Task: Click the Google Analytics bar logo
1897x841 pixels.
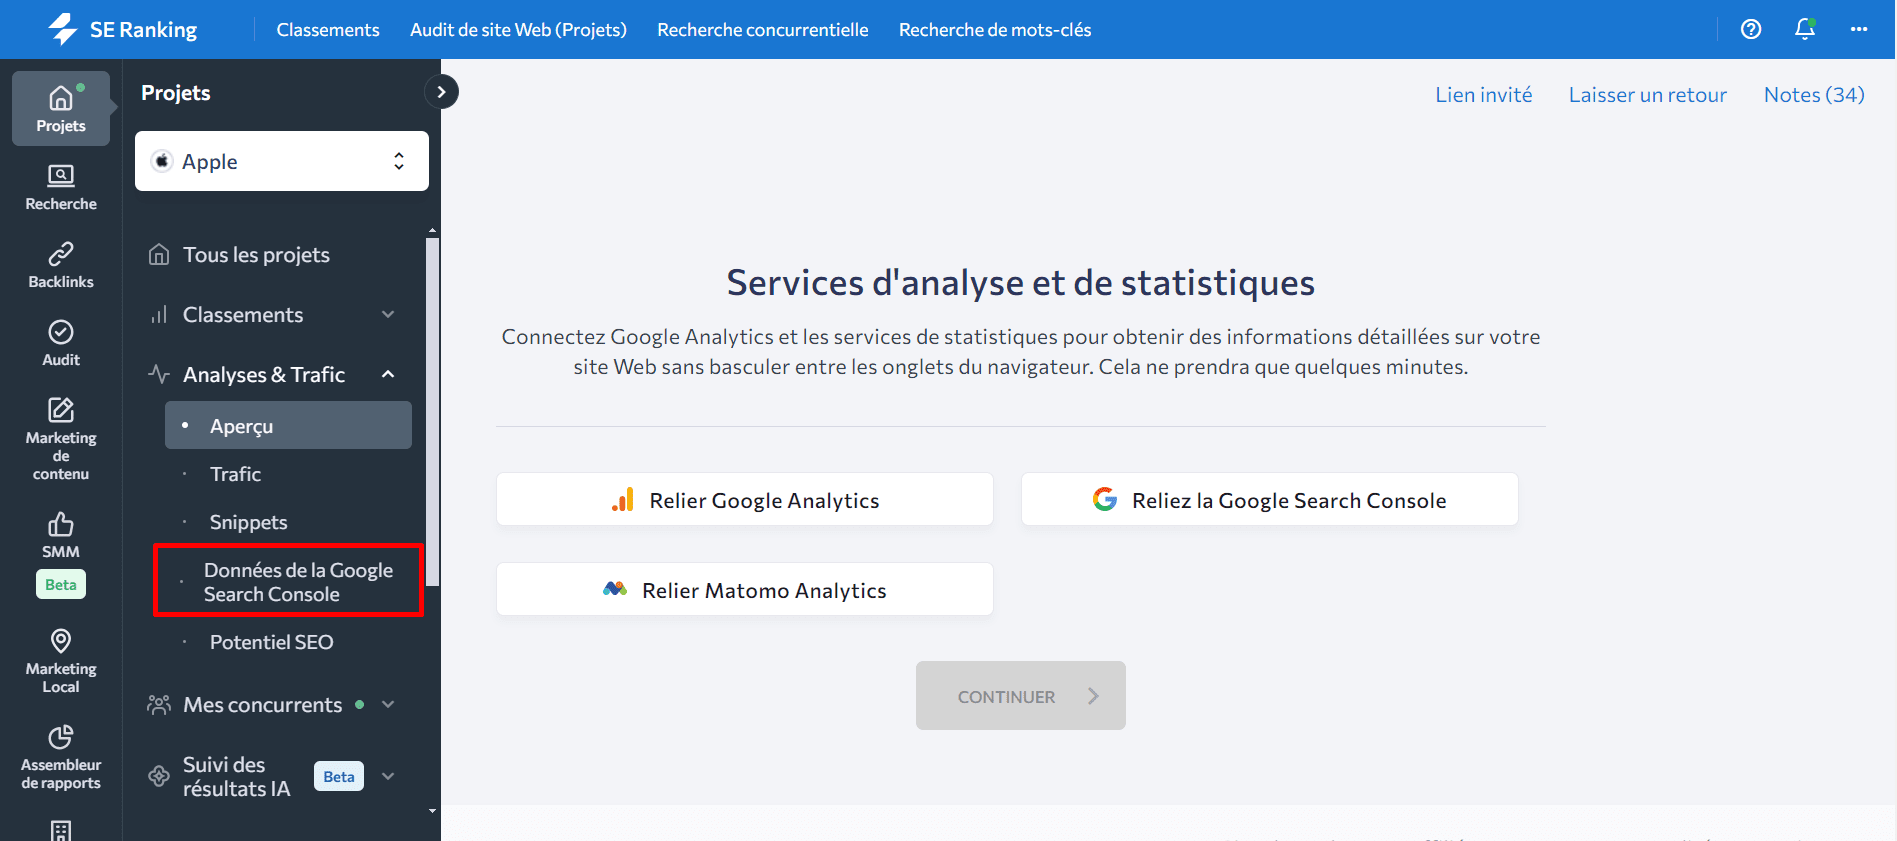Action: coord(623,500)
